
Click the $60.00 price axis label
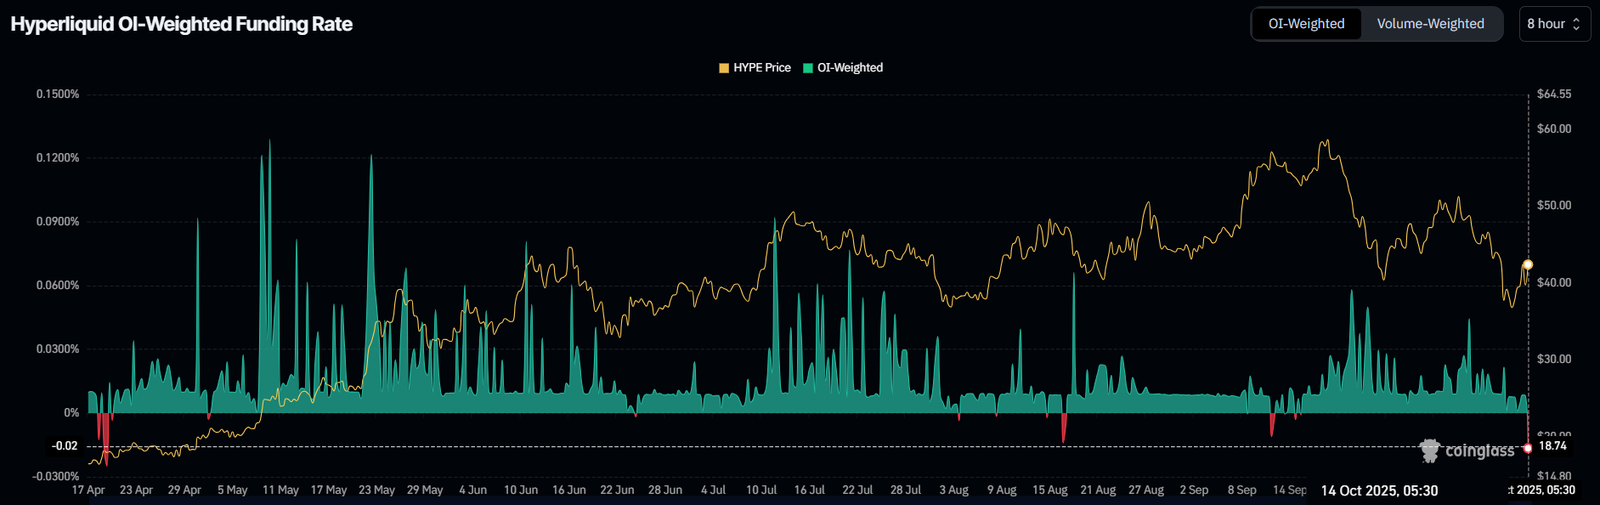(1554, 129)
